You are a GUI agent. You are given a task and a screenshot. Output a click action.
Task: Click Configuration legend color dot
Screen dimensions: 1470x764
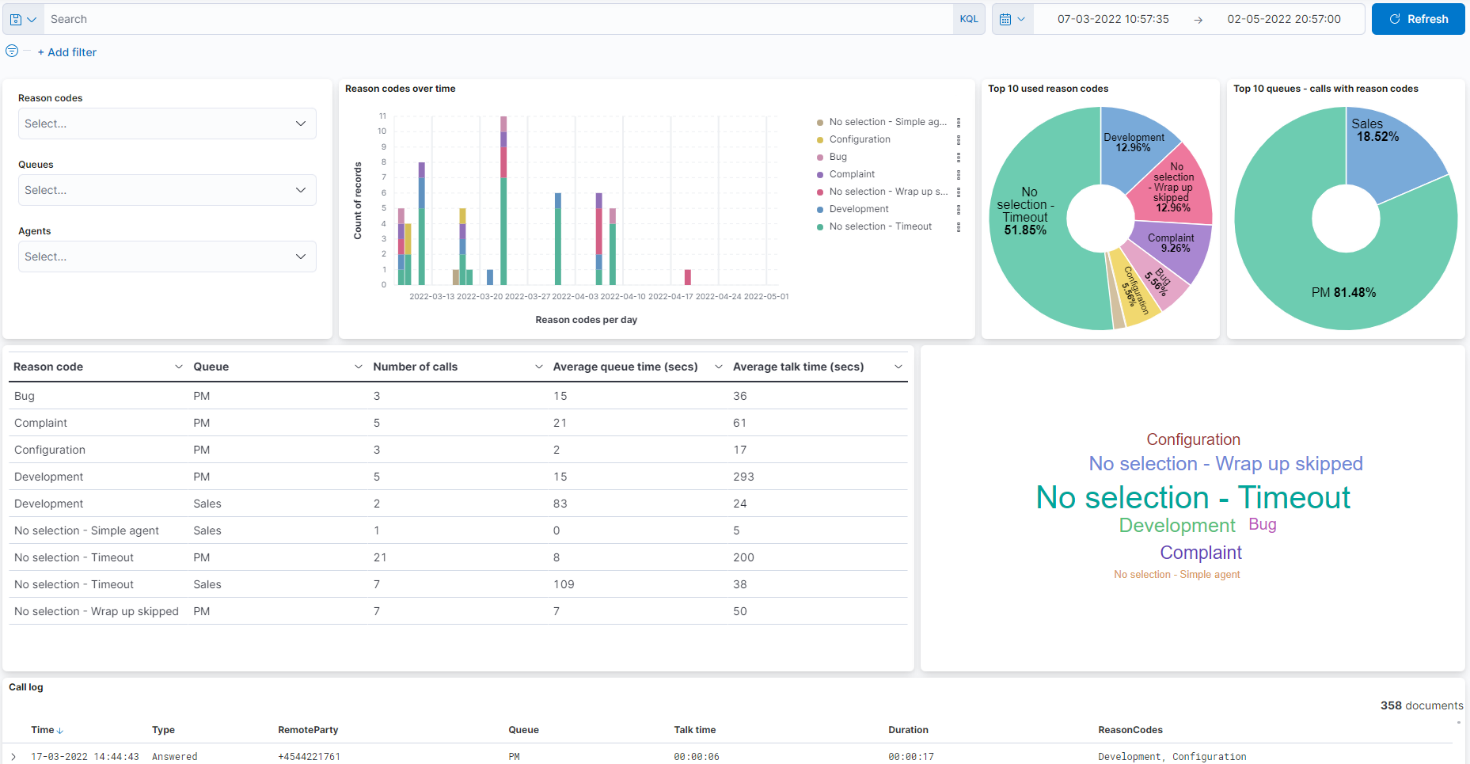point(820,140)
